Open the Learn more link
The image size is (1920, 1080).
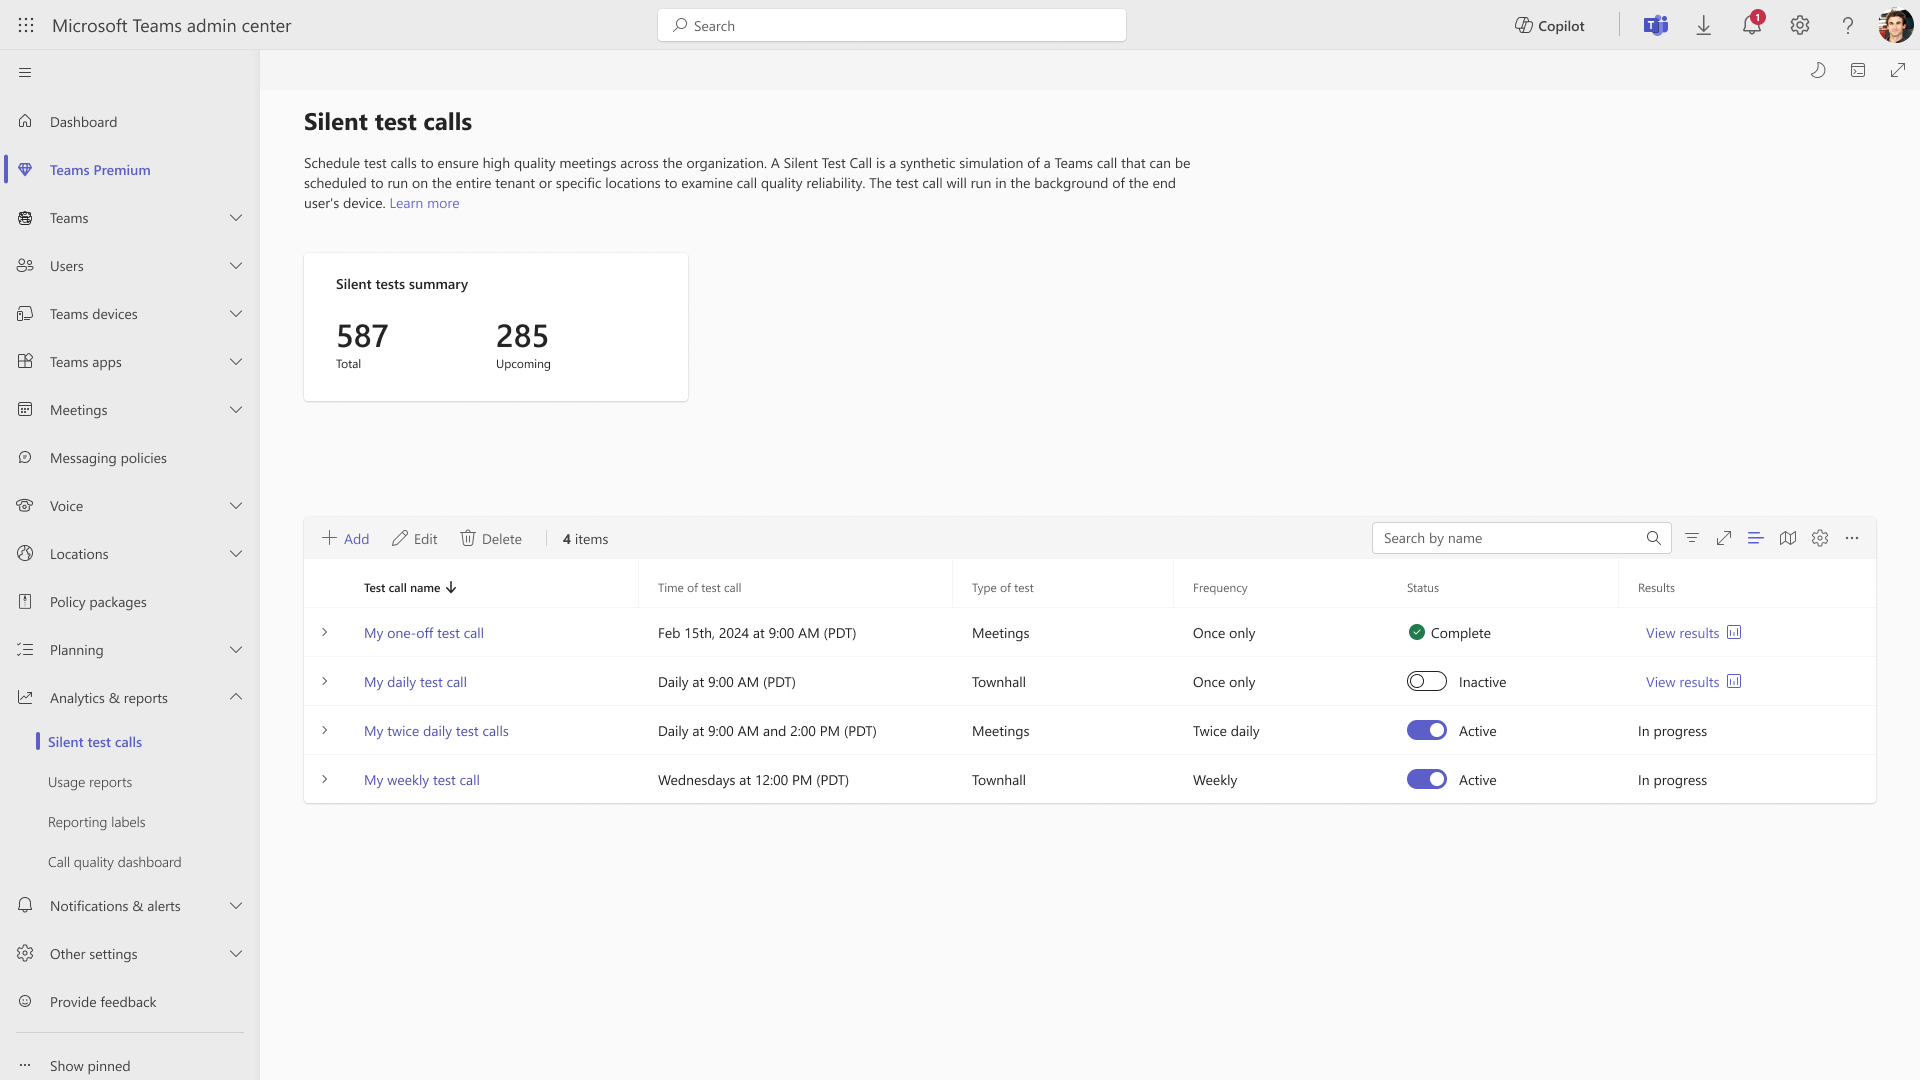[424, 203]
